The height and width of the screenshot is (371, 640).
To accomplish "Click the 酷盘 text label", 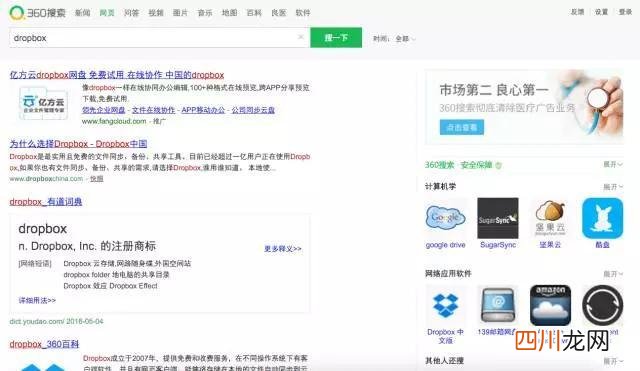I will [602, 245].
